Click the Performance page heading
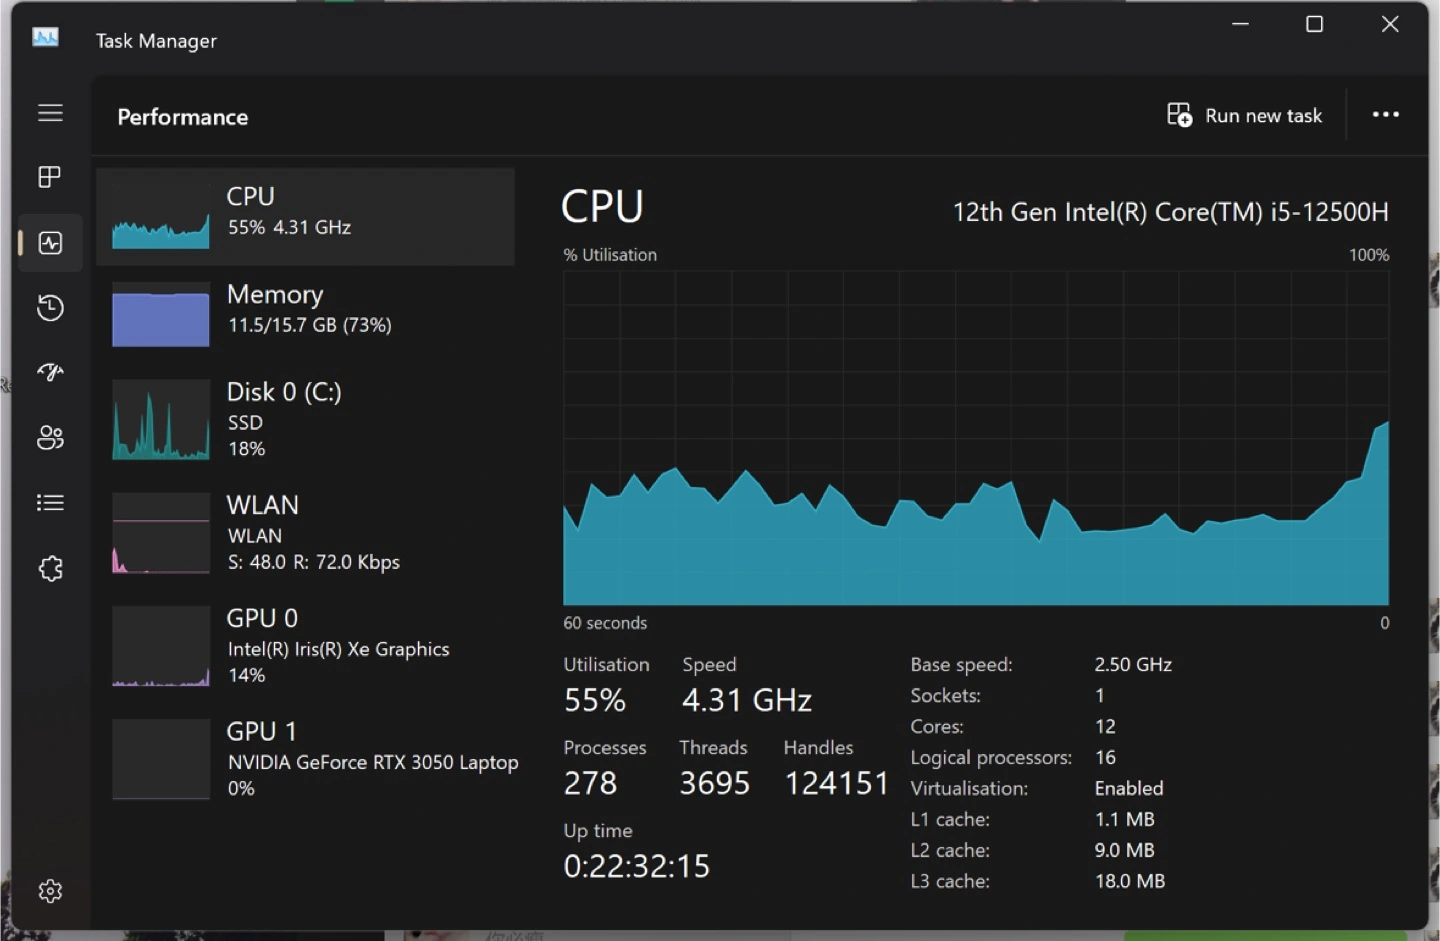The image size is (1440, 941). pyautogui.click(x=183, y=117)
